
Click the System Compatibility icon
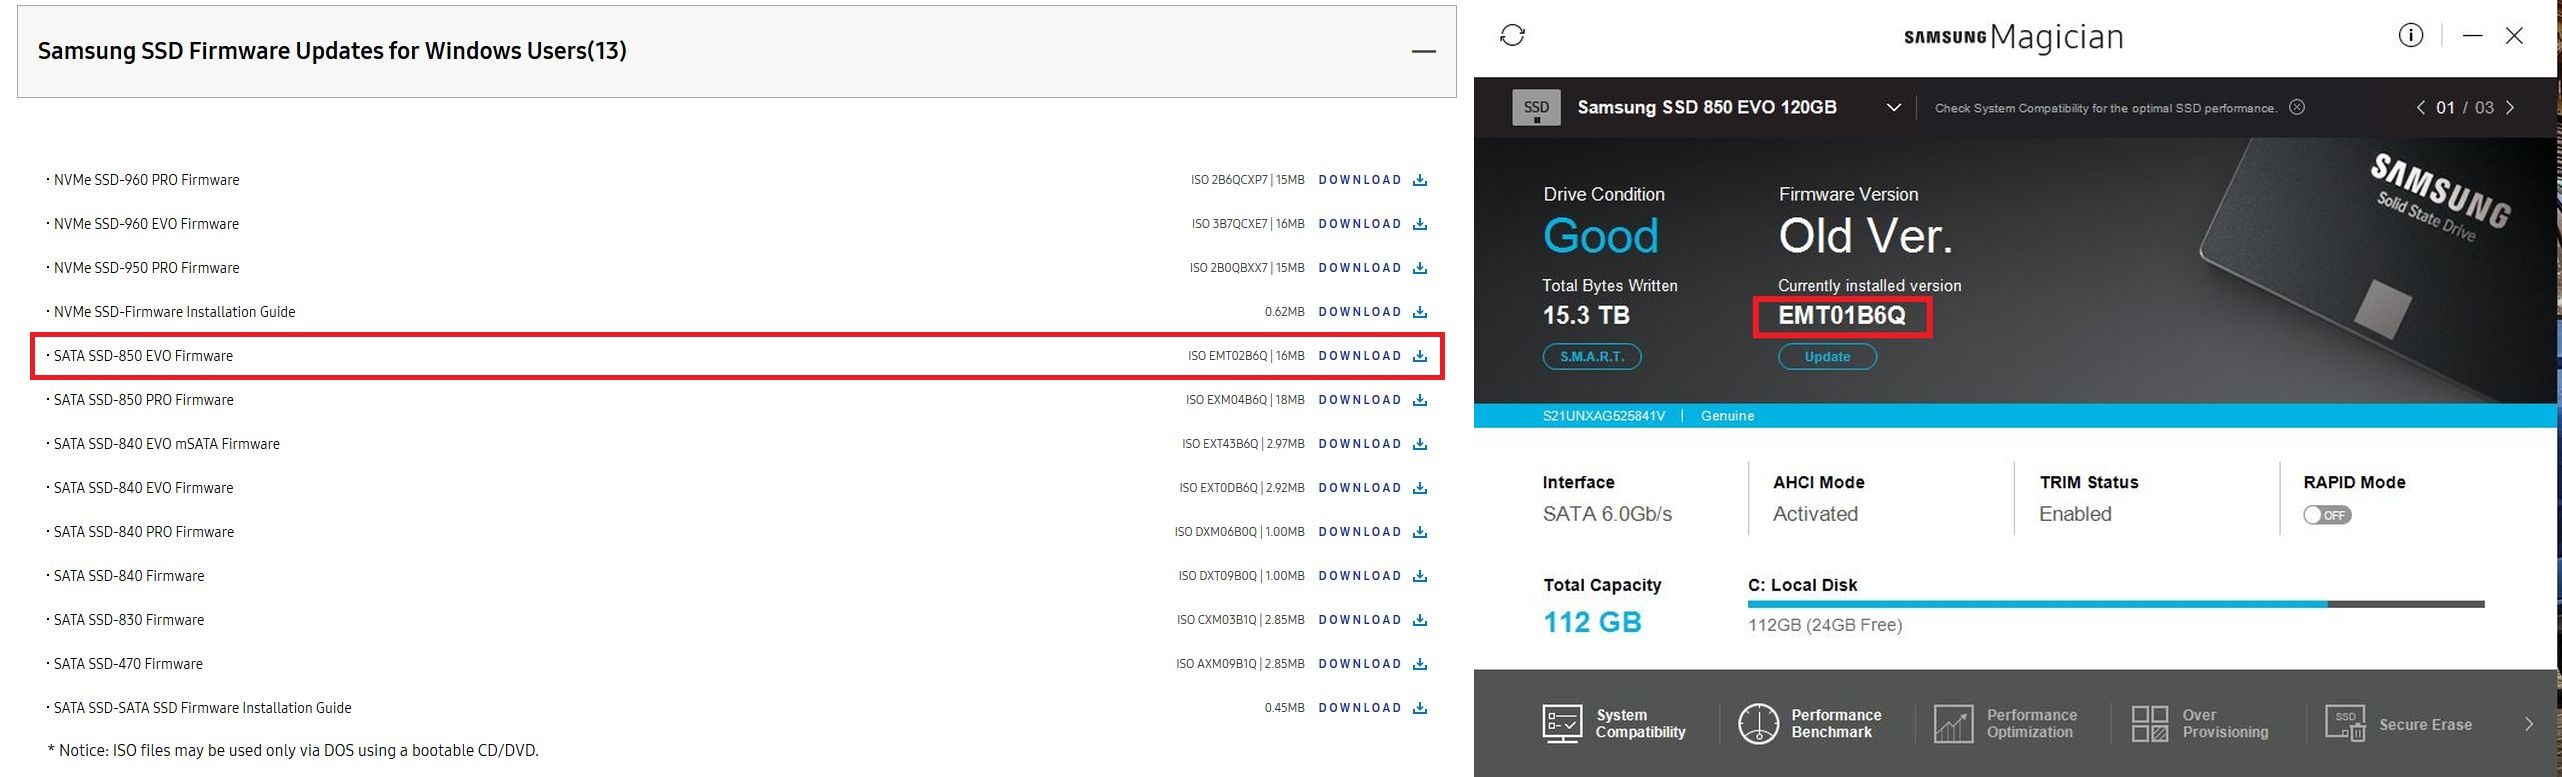coord(1562,723)
